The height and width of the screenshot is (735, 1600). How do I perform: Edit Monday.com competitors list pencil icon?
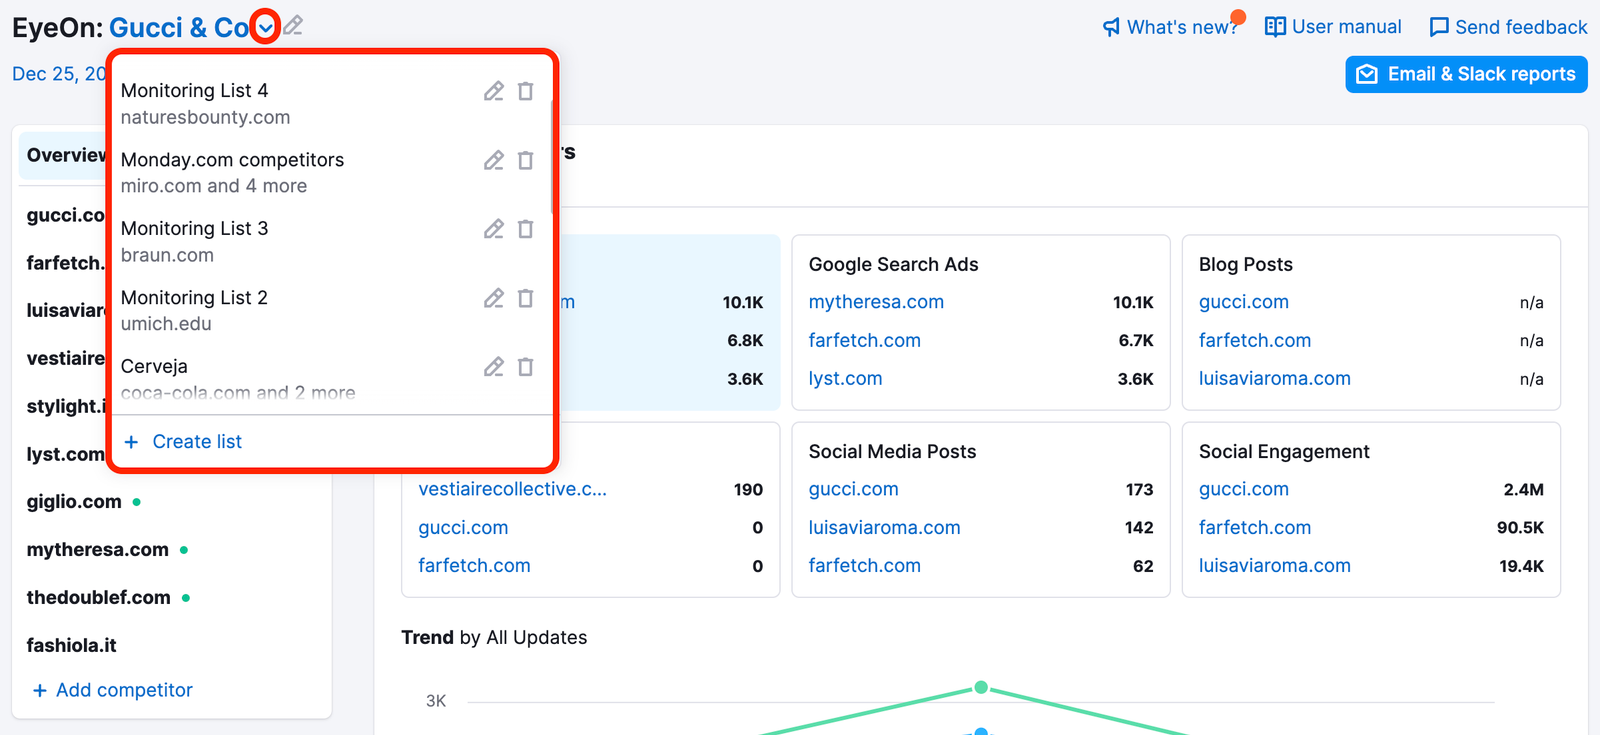[x=494, y=160]
